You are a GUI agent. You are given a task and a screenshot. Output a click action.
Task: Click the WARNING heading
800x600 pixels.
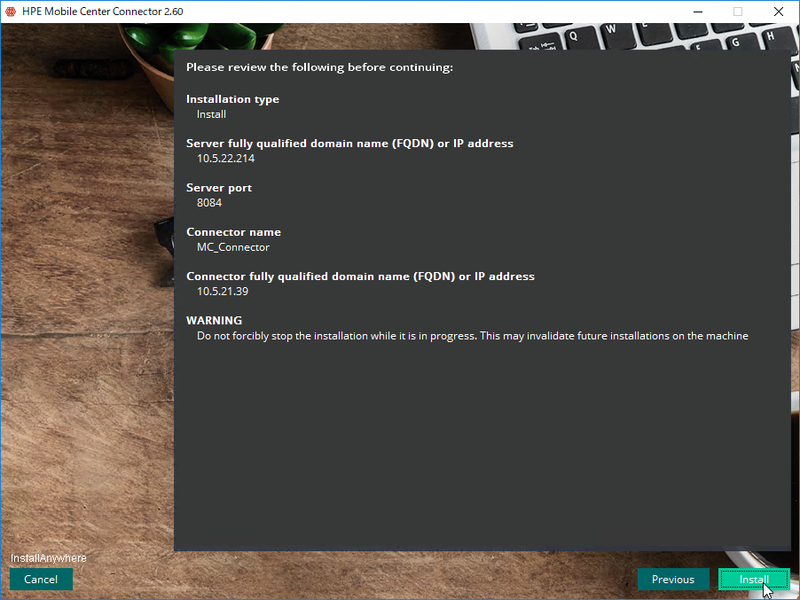tap(214, 320)
